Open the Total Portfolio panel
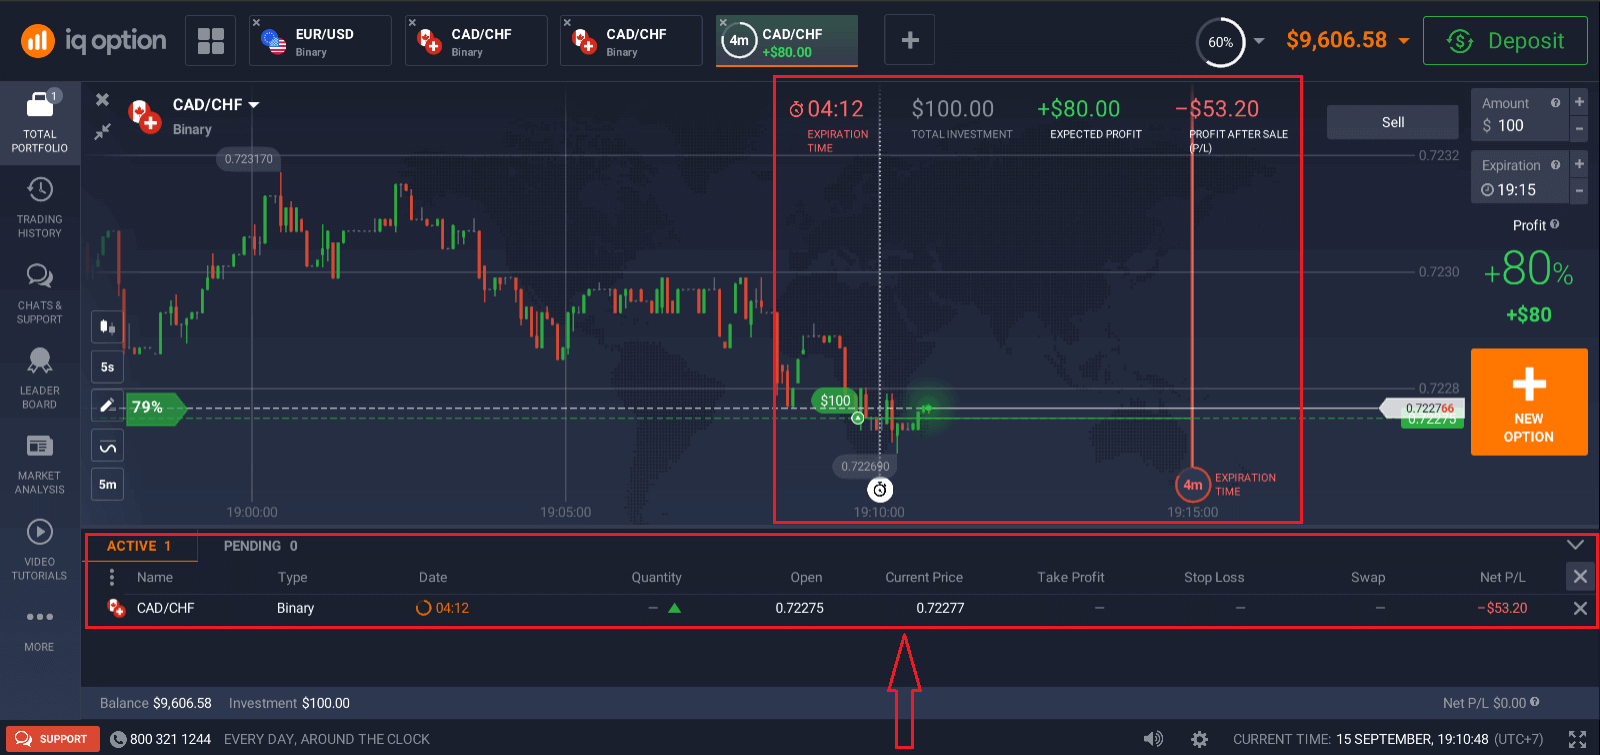 (40, 120)
